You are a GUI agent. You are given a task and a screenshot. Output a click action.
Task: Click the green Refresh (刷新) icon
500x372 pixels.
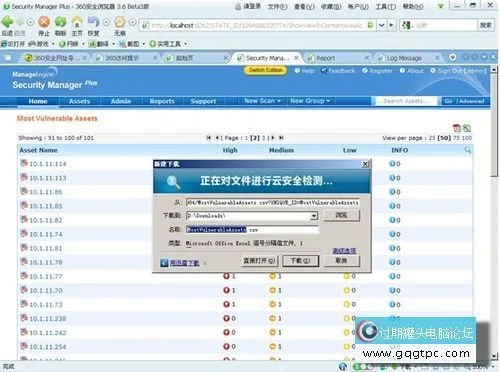(x=60, y=22)
